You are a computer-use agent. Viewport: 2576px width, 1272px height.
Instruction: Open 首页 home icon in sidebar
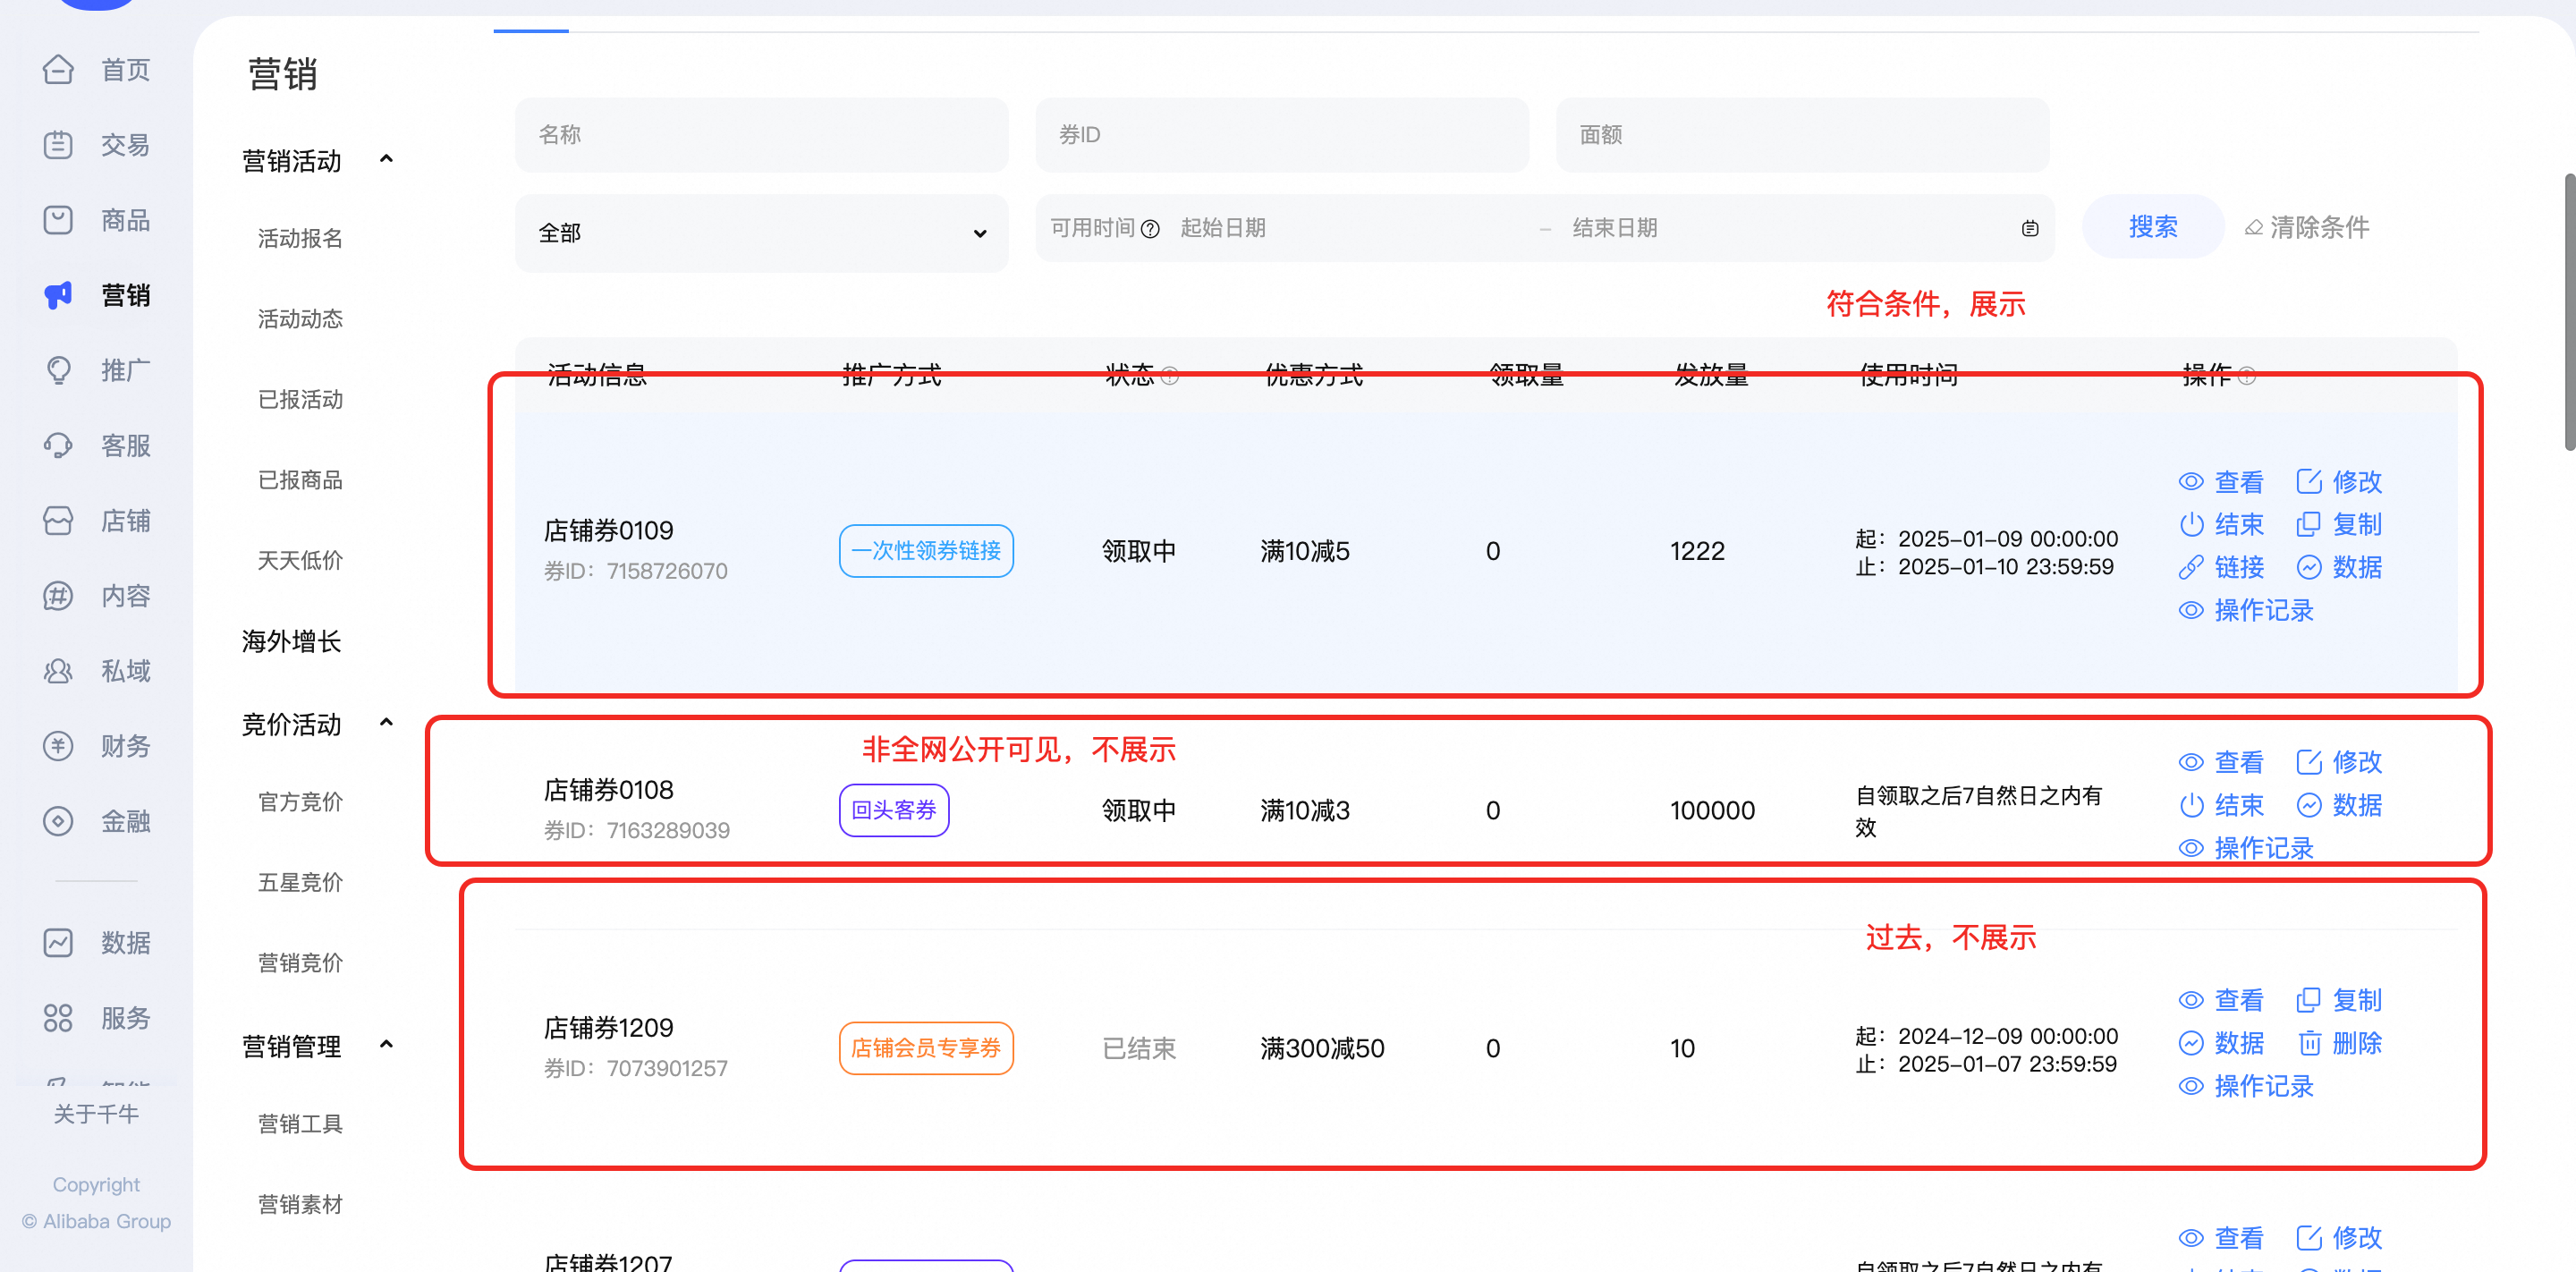[58, 70]
